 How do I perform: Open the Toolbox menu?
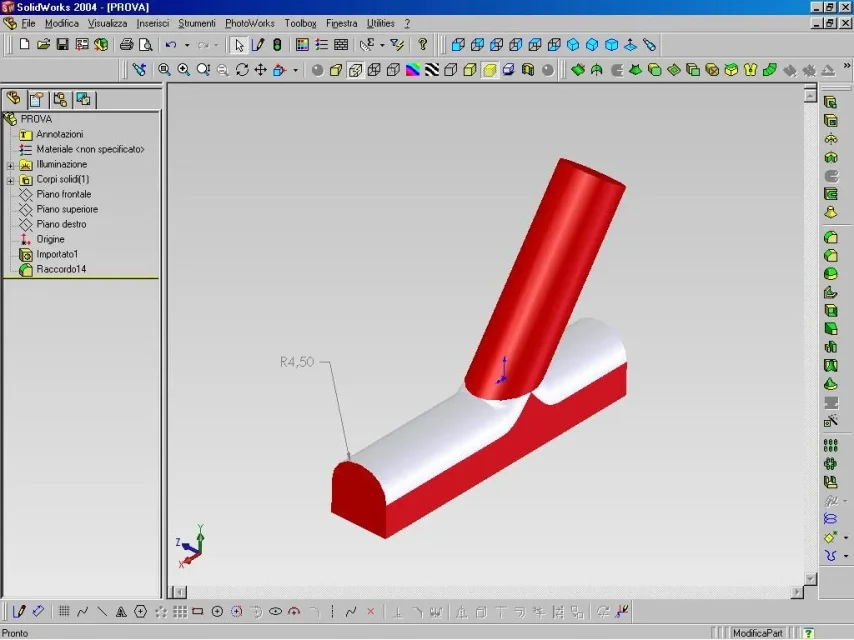[301, 23]
